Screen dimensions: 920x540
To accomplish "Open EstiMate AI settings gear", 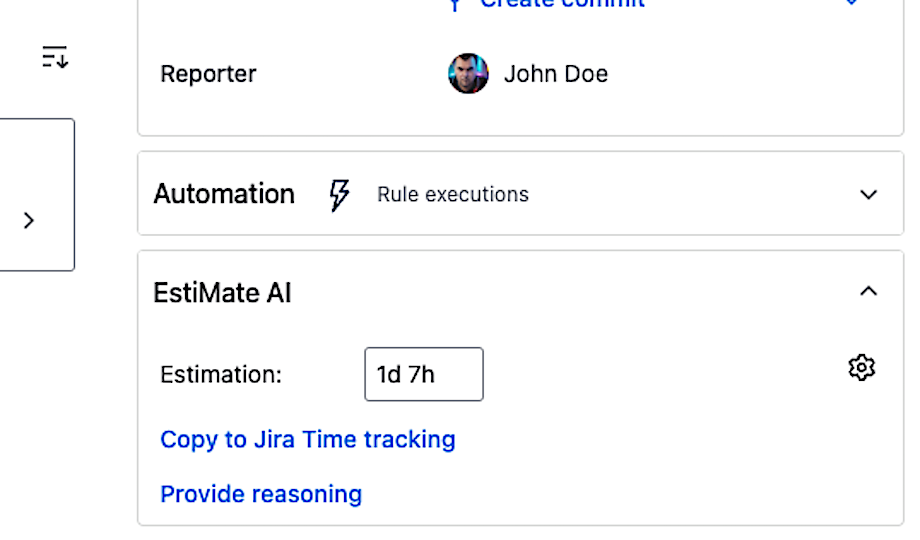I will click(861, 368).
